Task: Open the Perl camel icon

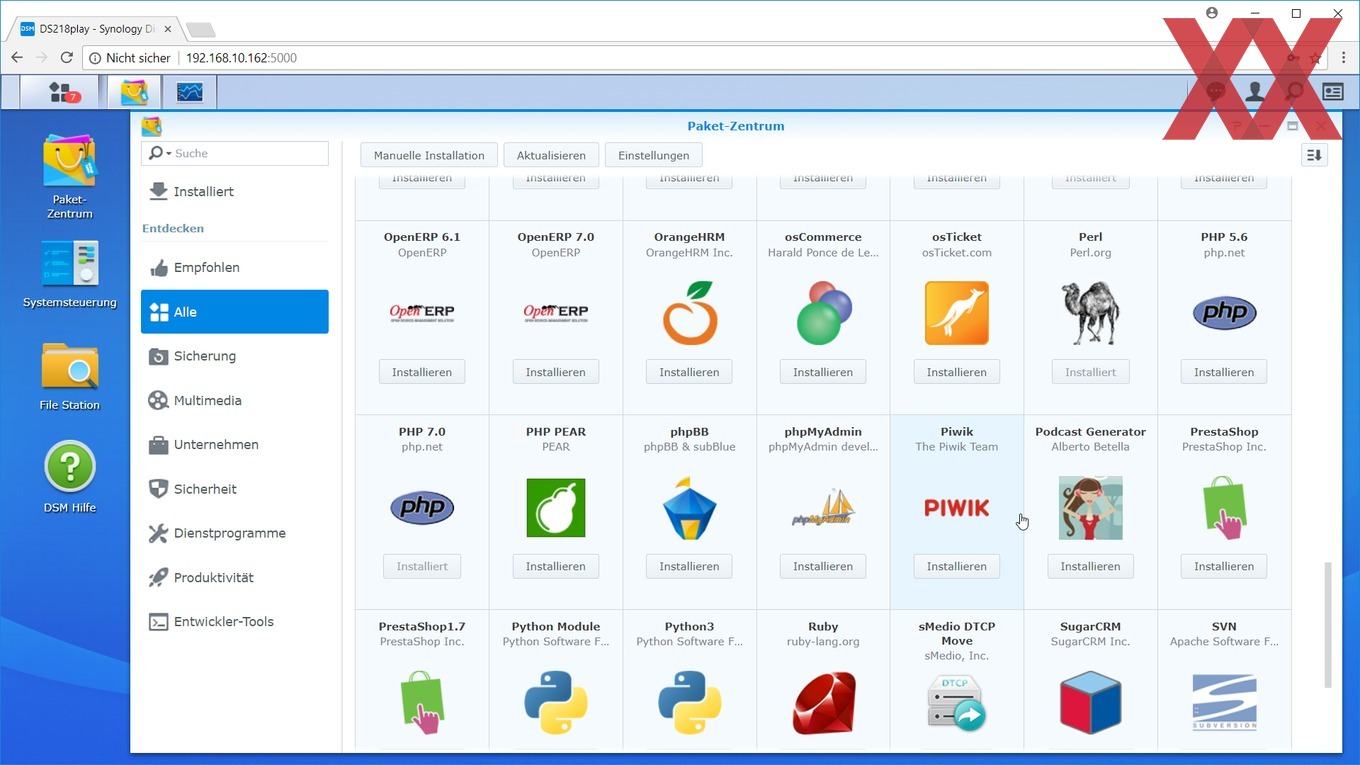Action: click(x=1090, y=313)
